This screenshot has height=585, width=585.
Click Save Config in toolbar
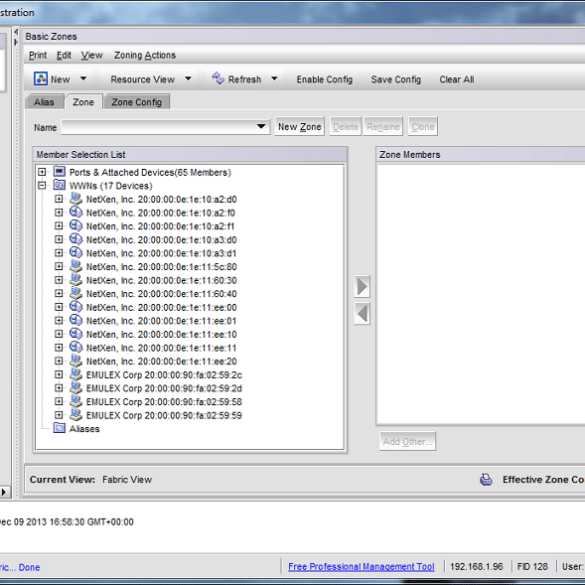point(396,79)
